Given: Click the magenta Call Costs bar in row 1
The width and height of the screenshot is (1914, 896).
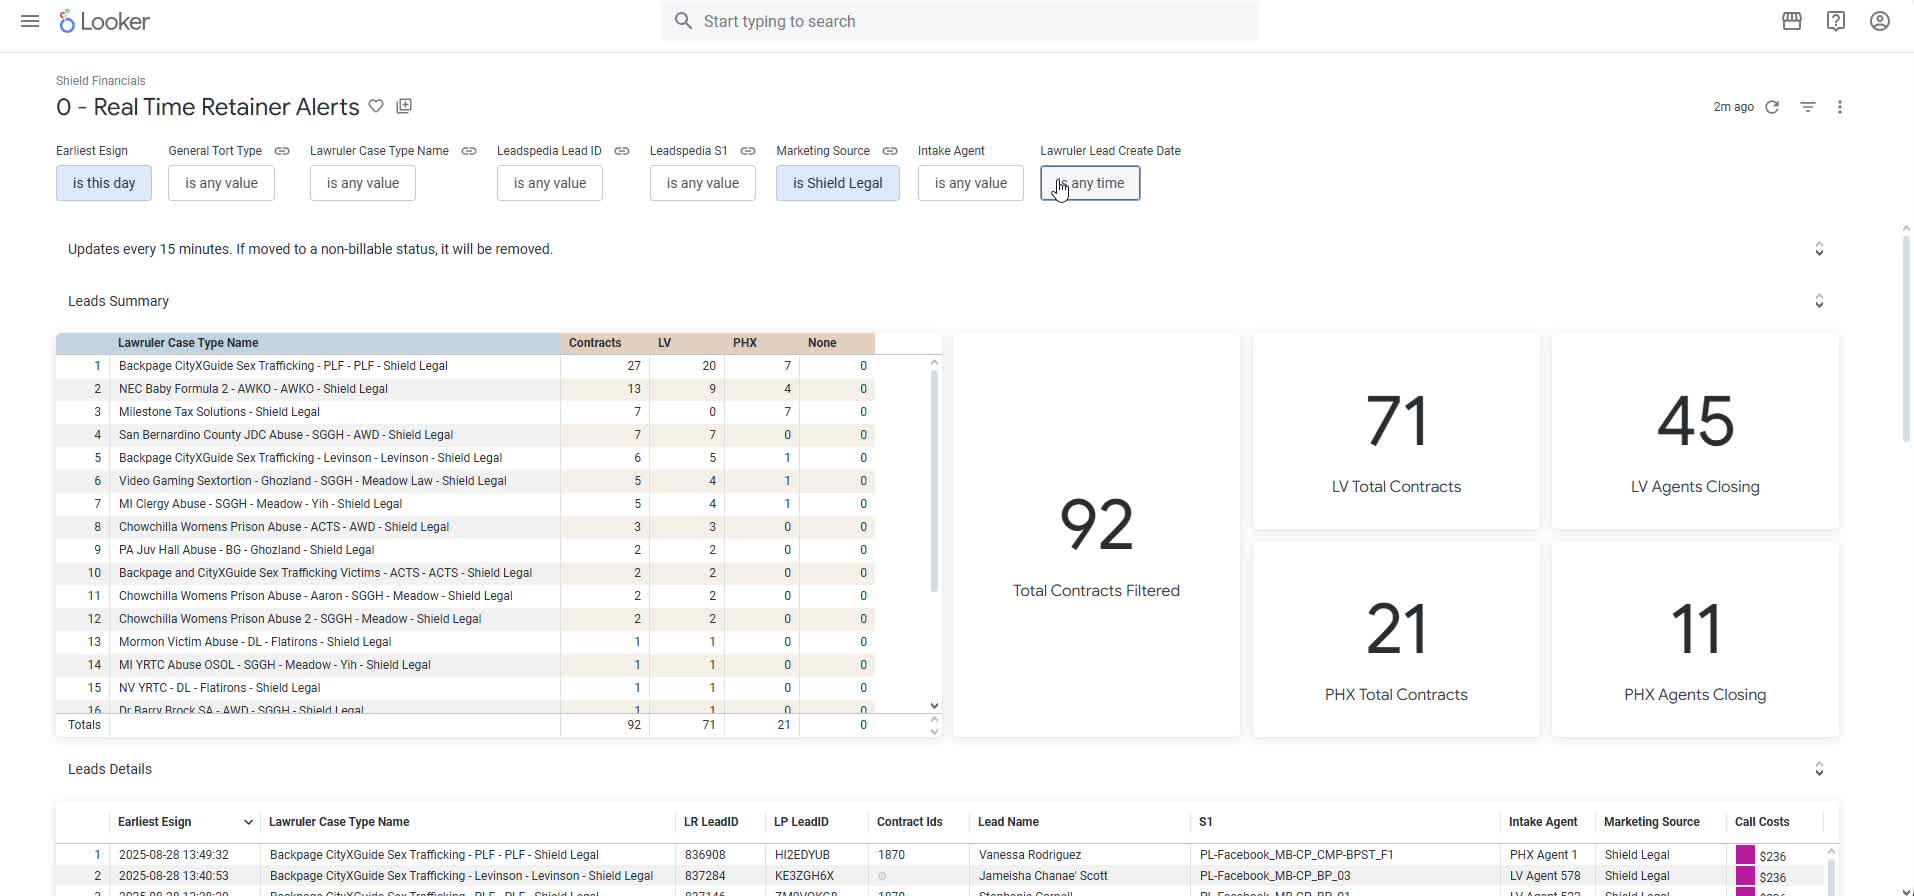Looking at the screenshot, I should pos(1745,855).
